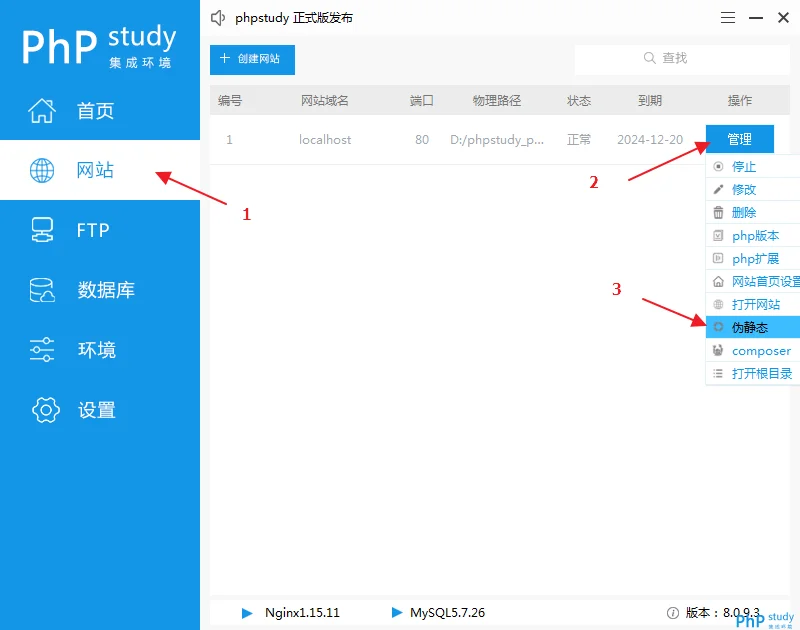Click the list icon beside 打开根目录
This screenshot has height=630, width=800.
(x=718, y=373)
